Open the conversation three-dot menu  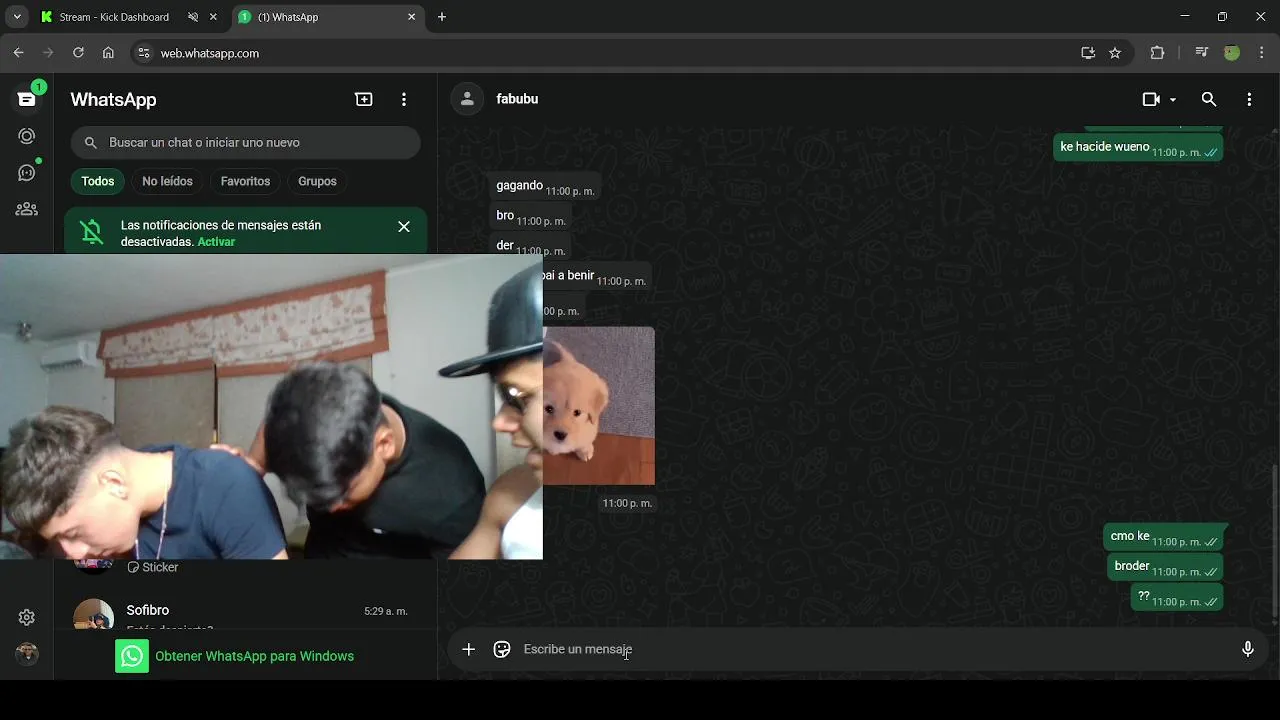click(x=1249, y=99)
